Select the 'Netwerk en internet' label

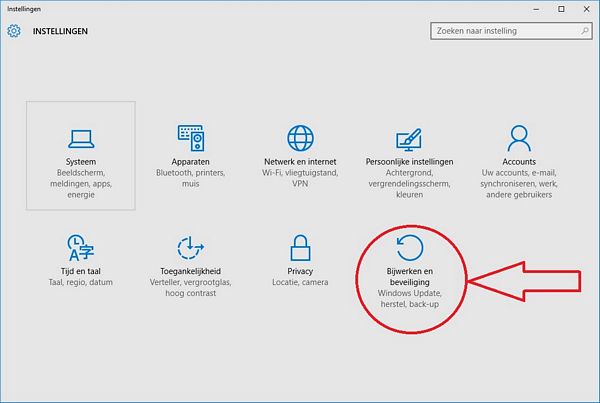pyautogui.click(x=300, y=162)
